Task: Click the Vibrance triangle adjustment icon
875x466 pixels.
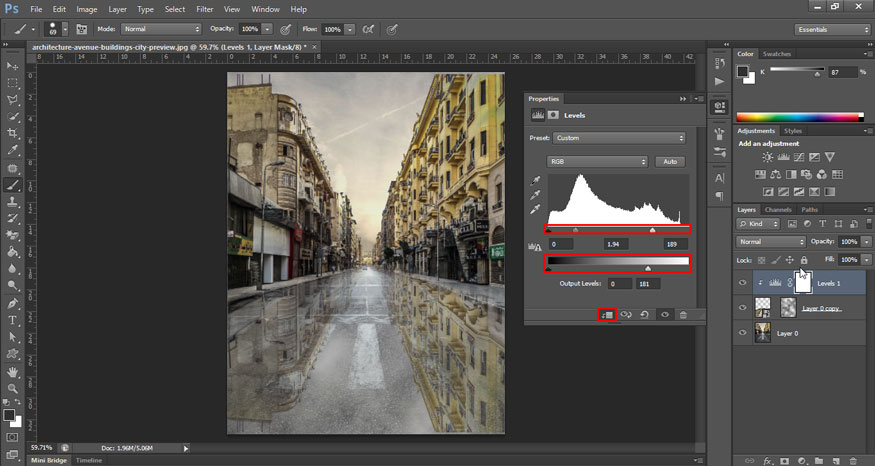Action: [x=830, y=157]
